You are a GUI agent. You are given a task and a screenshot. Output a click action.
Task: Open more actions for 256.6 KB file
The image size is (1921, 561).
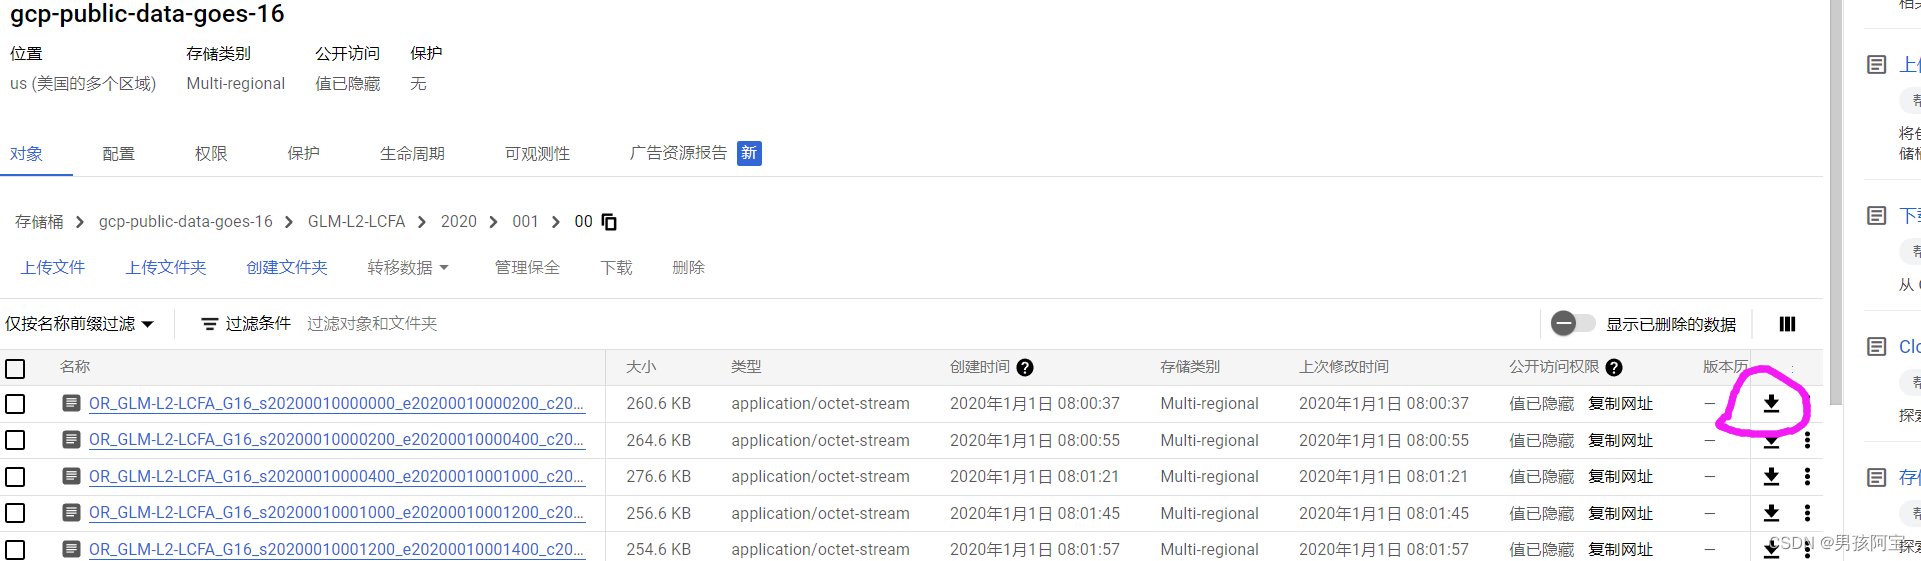click(x=1807, y=513)
